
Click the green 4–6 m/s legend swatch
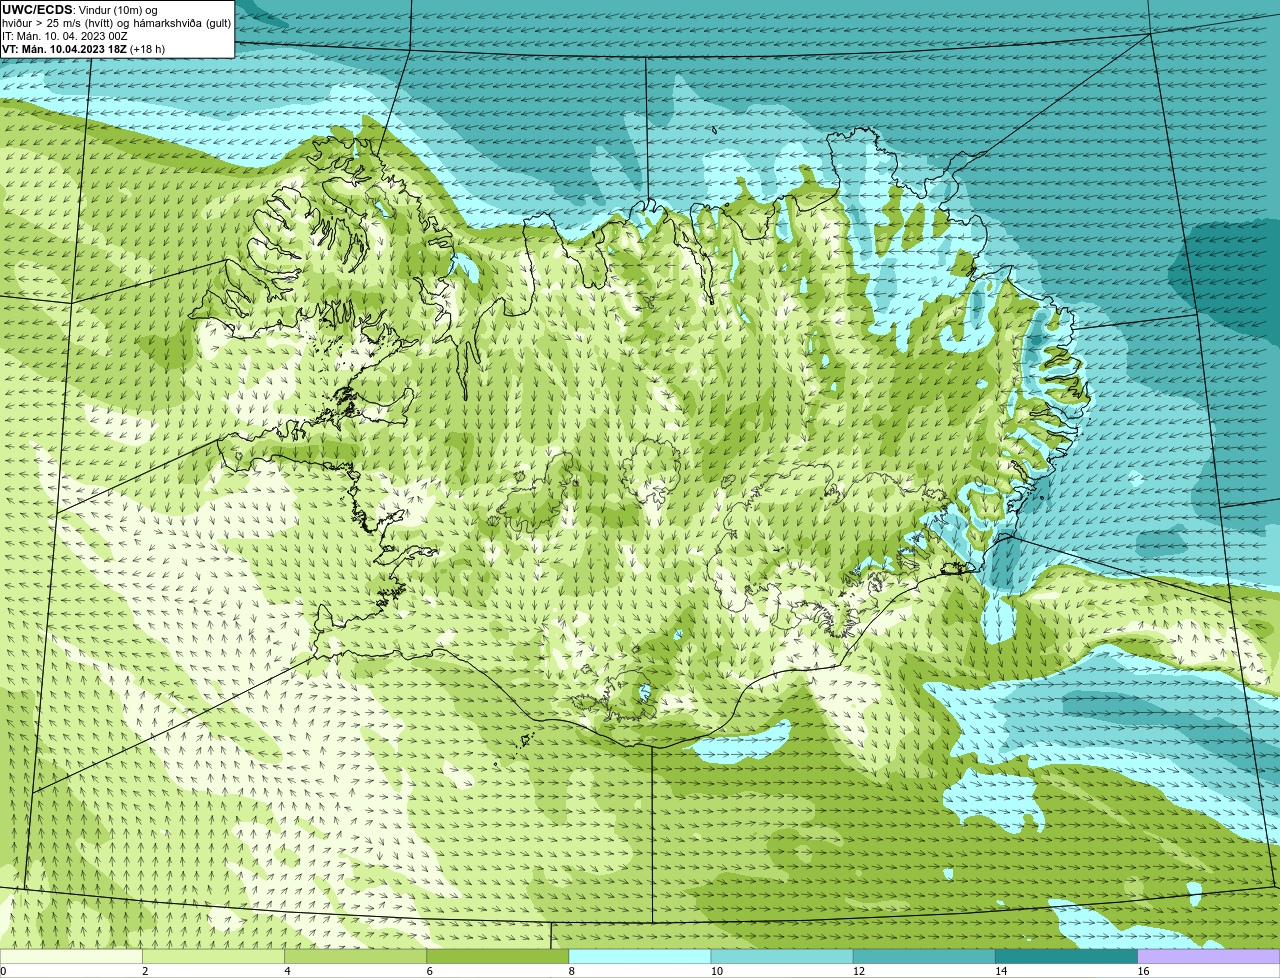click(x=356, y=957)
